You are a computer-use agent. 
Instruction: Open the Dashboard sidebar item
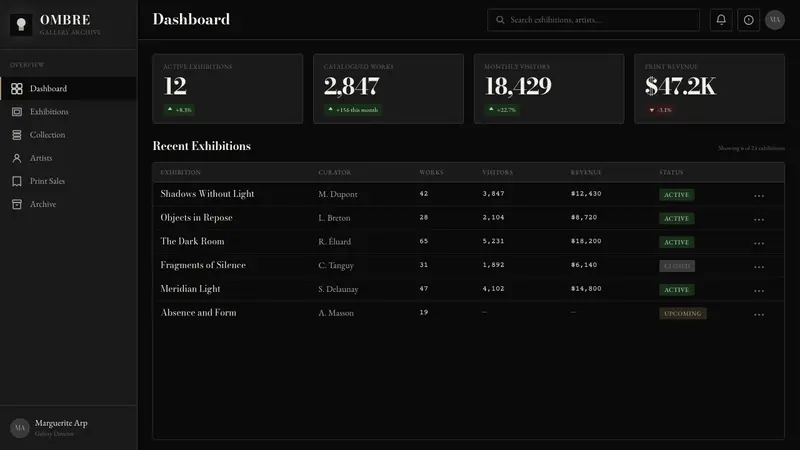tap(68, 88)
